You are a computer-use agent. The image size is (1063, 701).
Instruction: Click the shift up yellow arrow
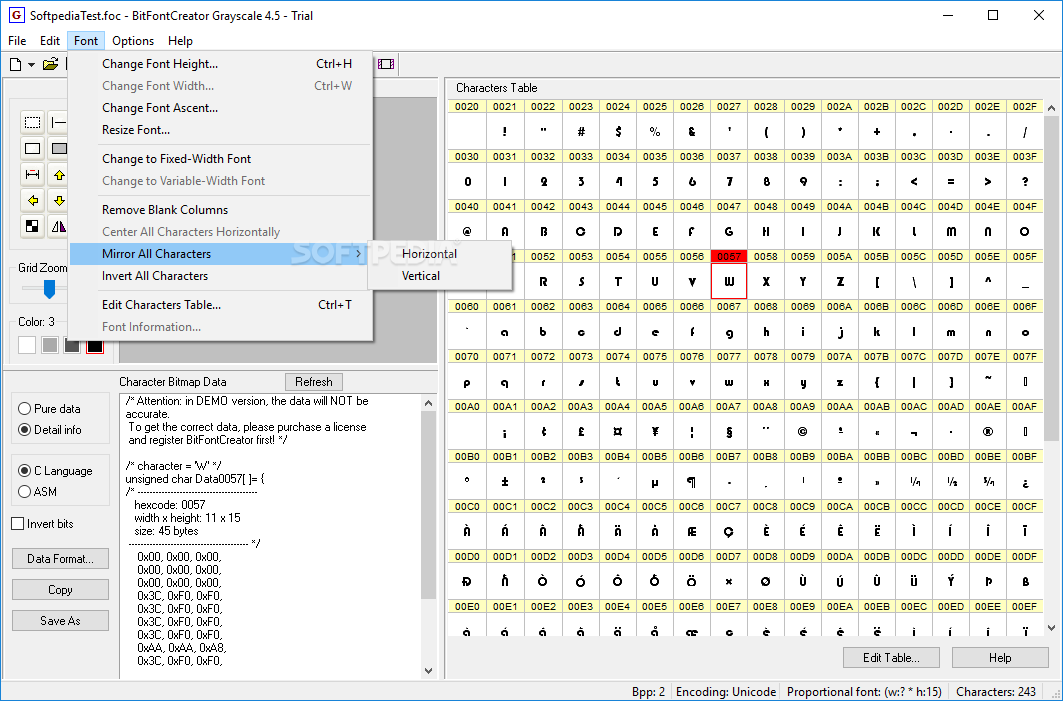point(59,175)
